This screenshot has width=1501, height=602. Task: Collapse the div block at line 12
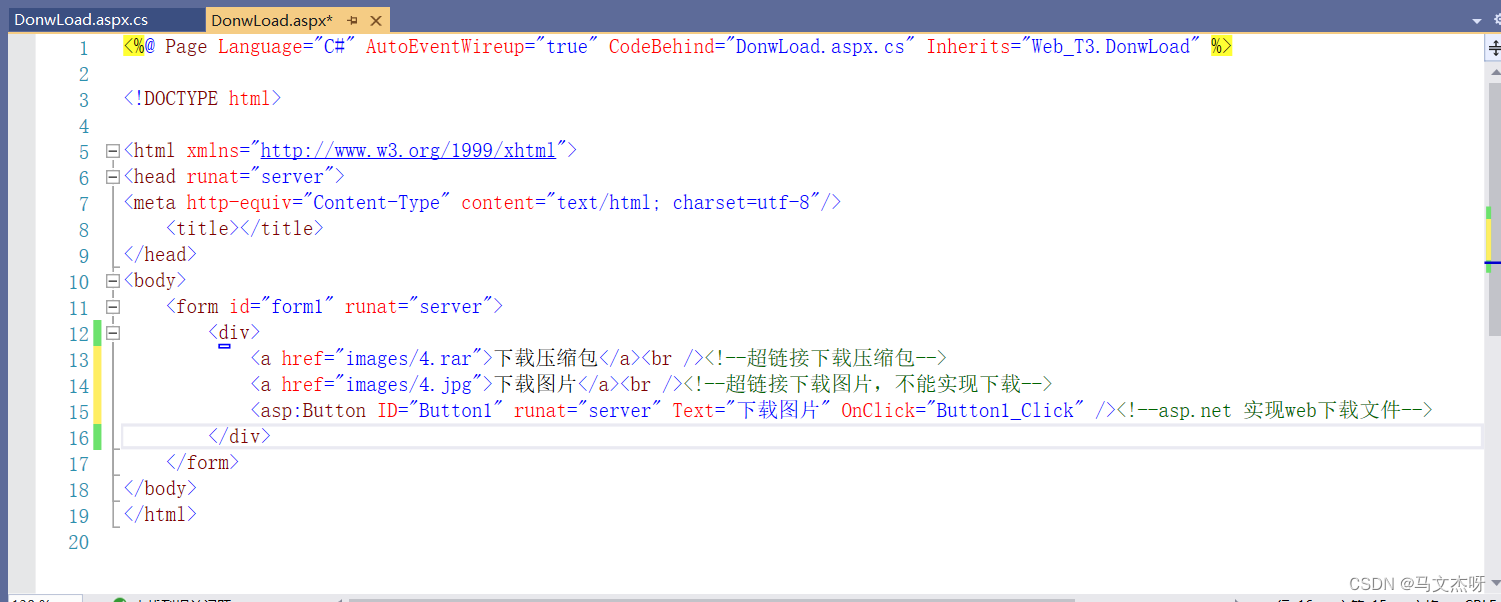tap(112, 332)
